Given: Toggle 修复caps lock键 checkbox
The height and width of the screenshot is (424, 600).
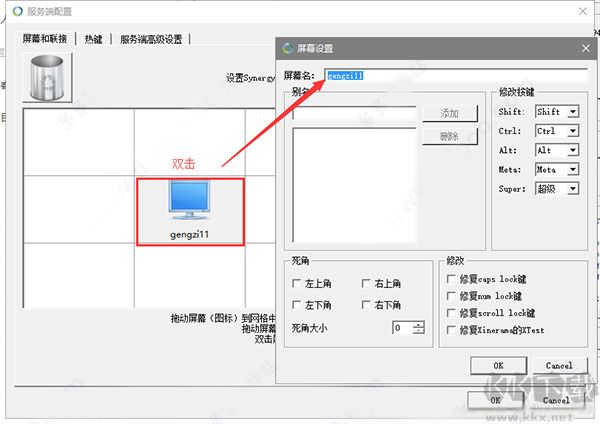Looking at the screenshot, I should click(x=451, y=279).
